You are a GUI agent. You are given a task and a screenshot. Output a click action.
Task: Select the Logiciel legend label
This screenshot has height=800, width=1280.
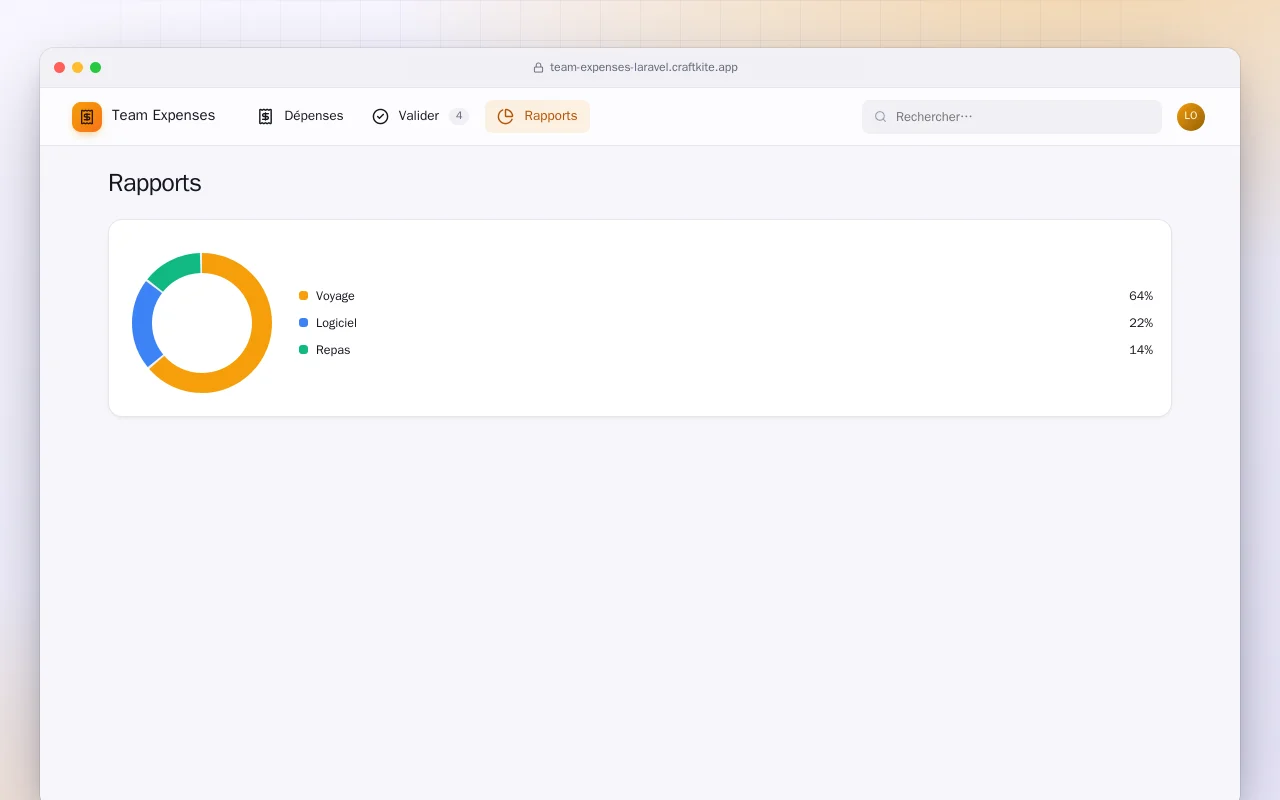click(336, 323)
